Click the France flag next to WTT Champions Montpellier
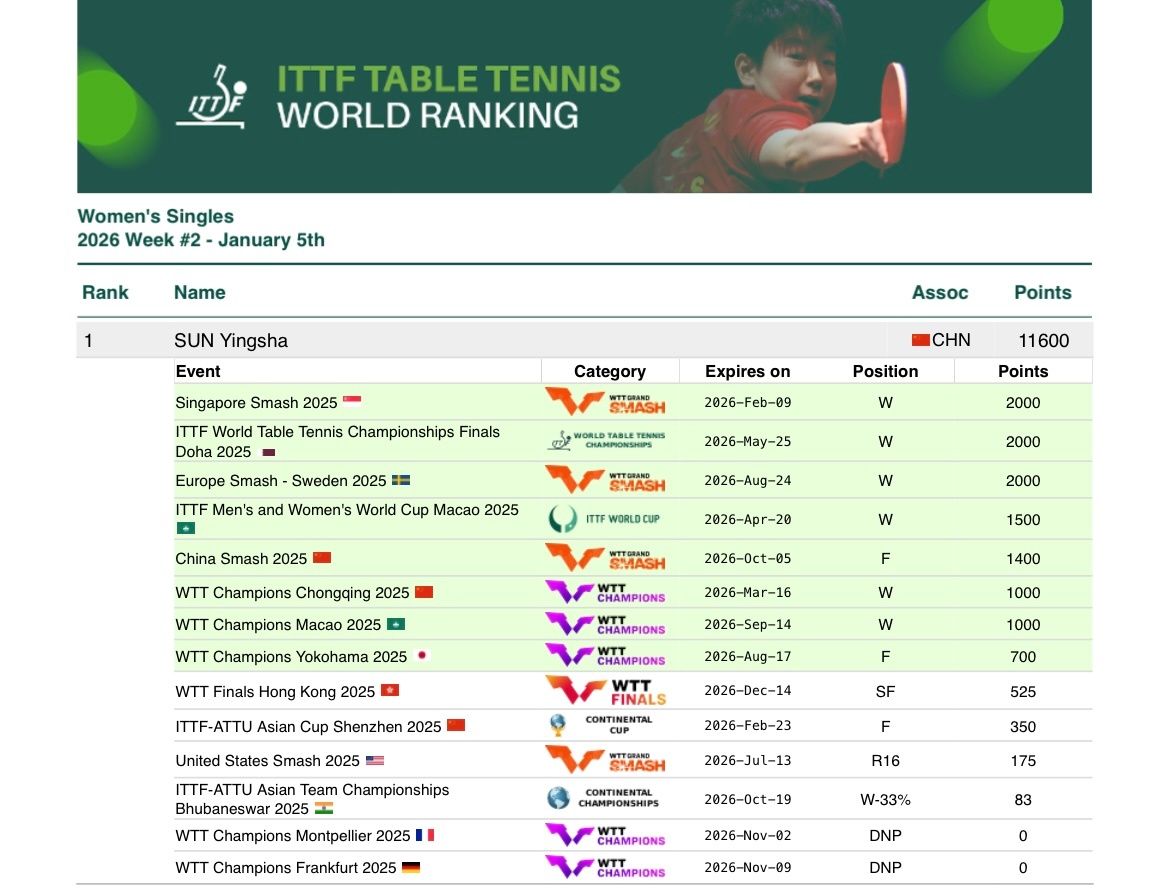This screenshot has width=1150, height=891. 425,835
